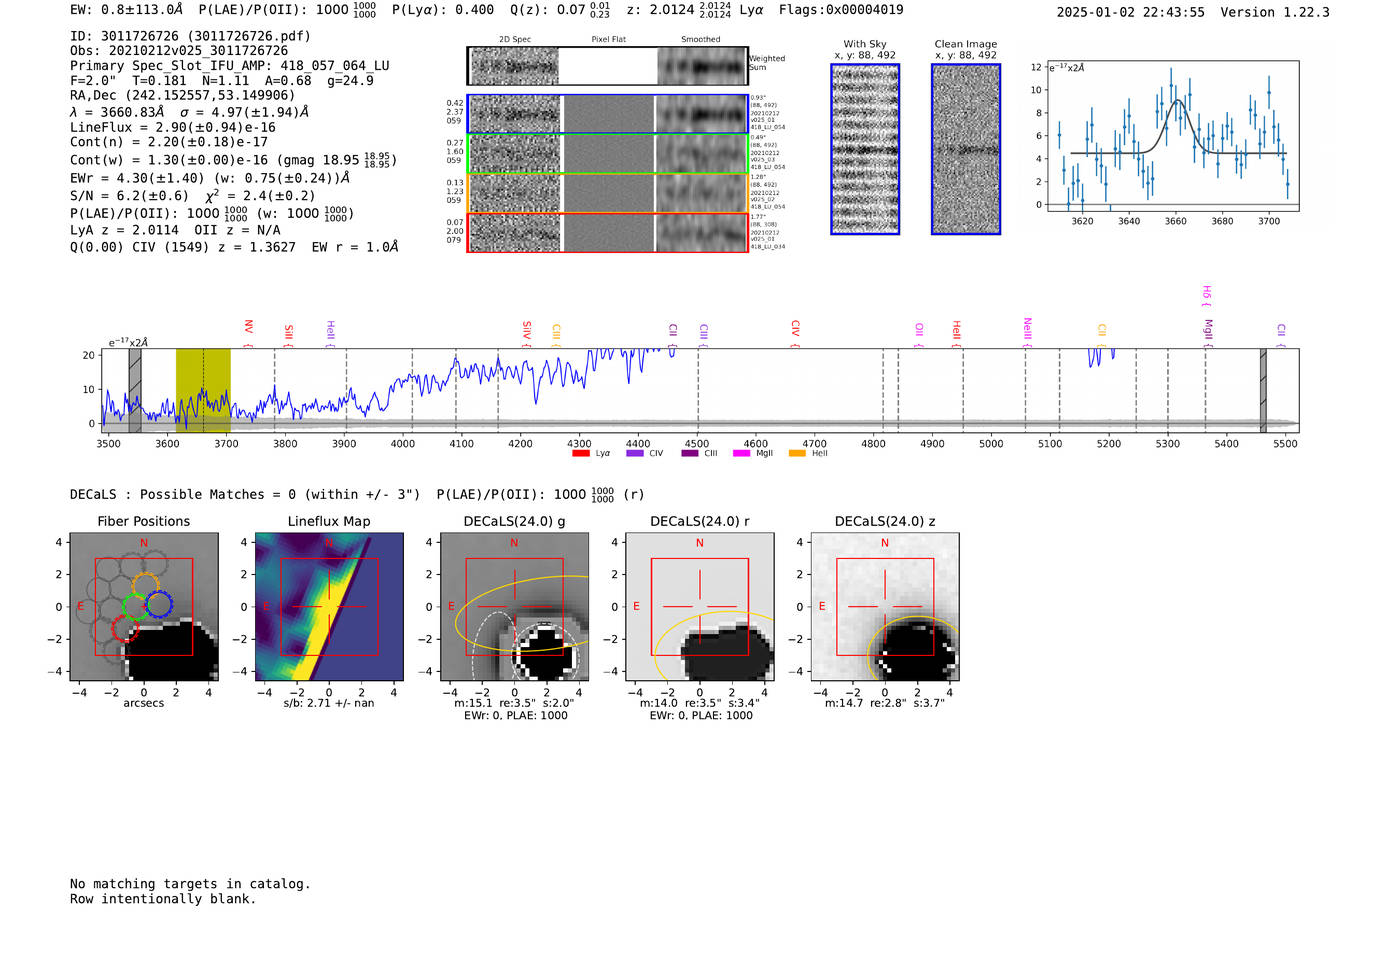Click the 'Cont(n) = 2.20(±0.18)e-17' line
Screen dimensions: 1400x953
pyautogui.click(x=169, y=142)
